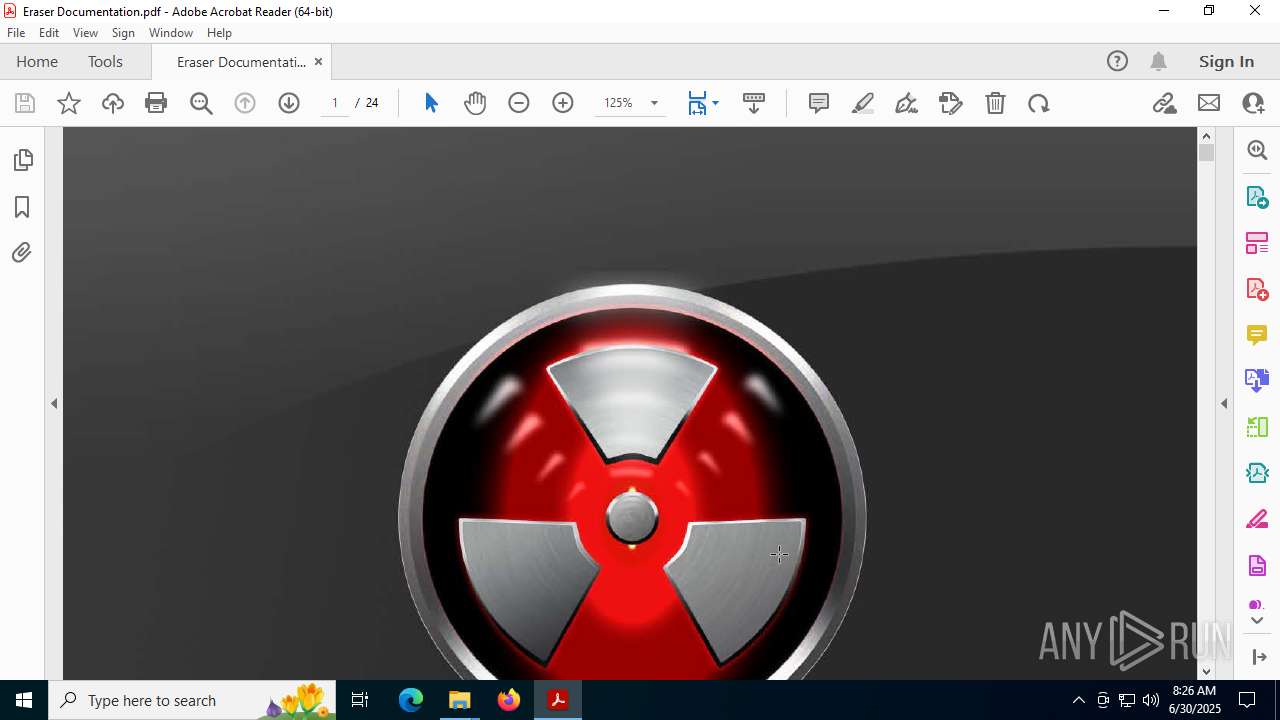1280x720 pixels.
Task: Upload file to cloud icon
Action: click(x=113, y=103)
